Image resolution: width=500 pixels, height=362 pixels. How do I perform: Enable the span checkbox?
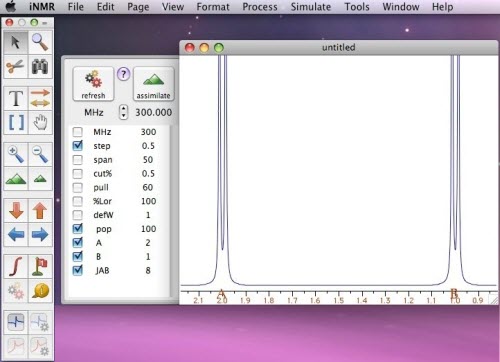tap(78, 160)
